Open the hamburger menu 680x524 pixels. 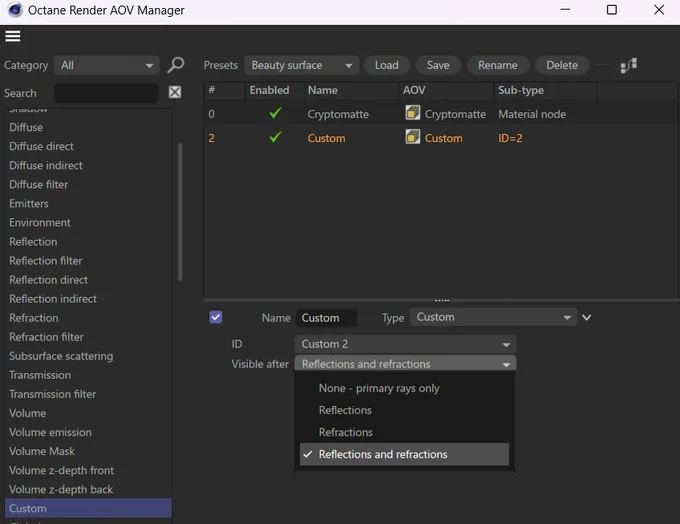point(13,36)
